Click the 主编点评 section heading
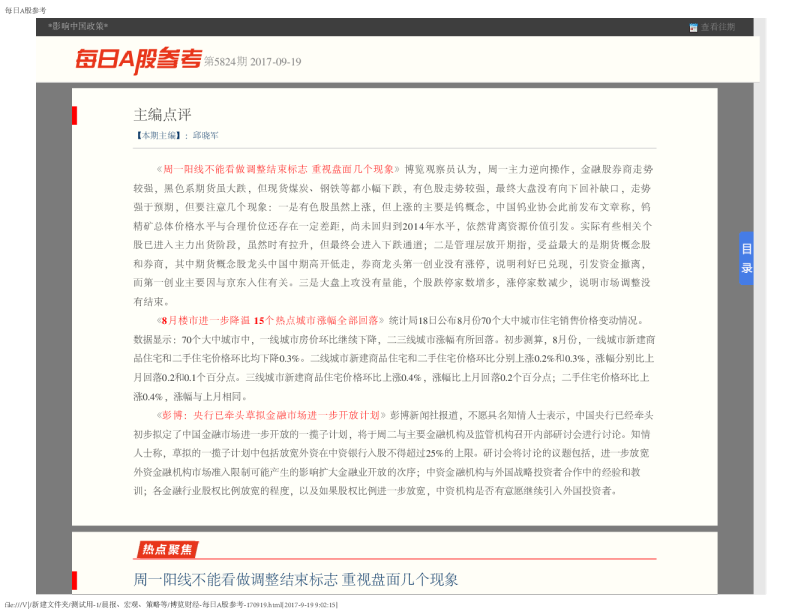The width and height of the screenshot is (792, 612). click(x=162, y=115)
